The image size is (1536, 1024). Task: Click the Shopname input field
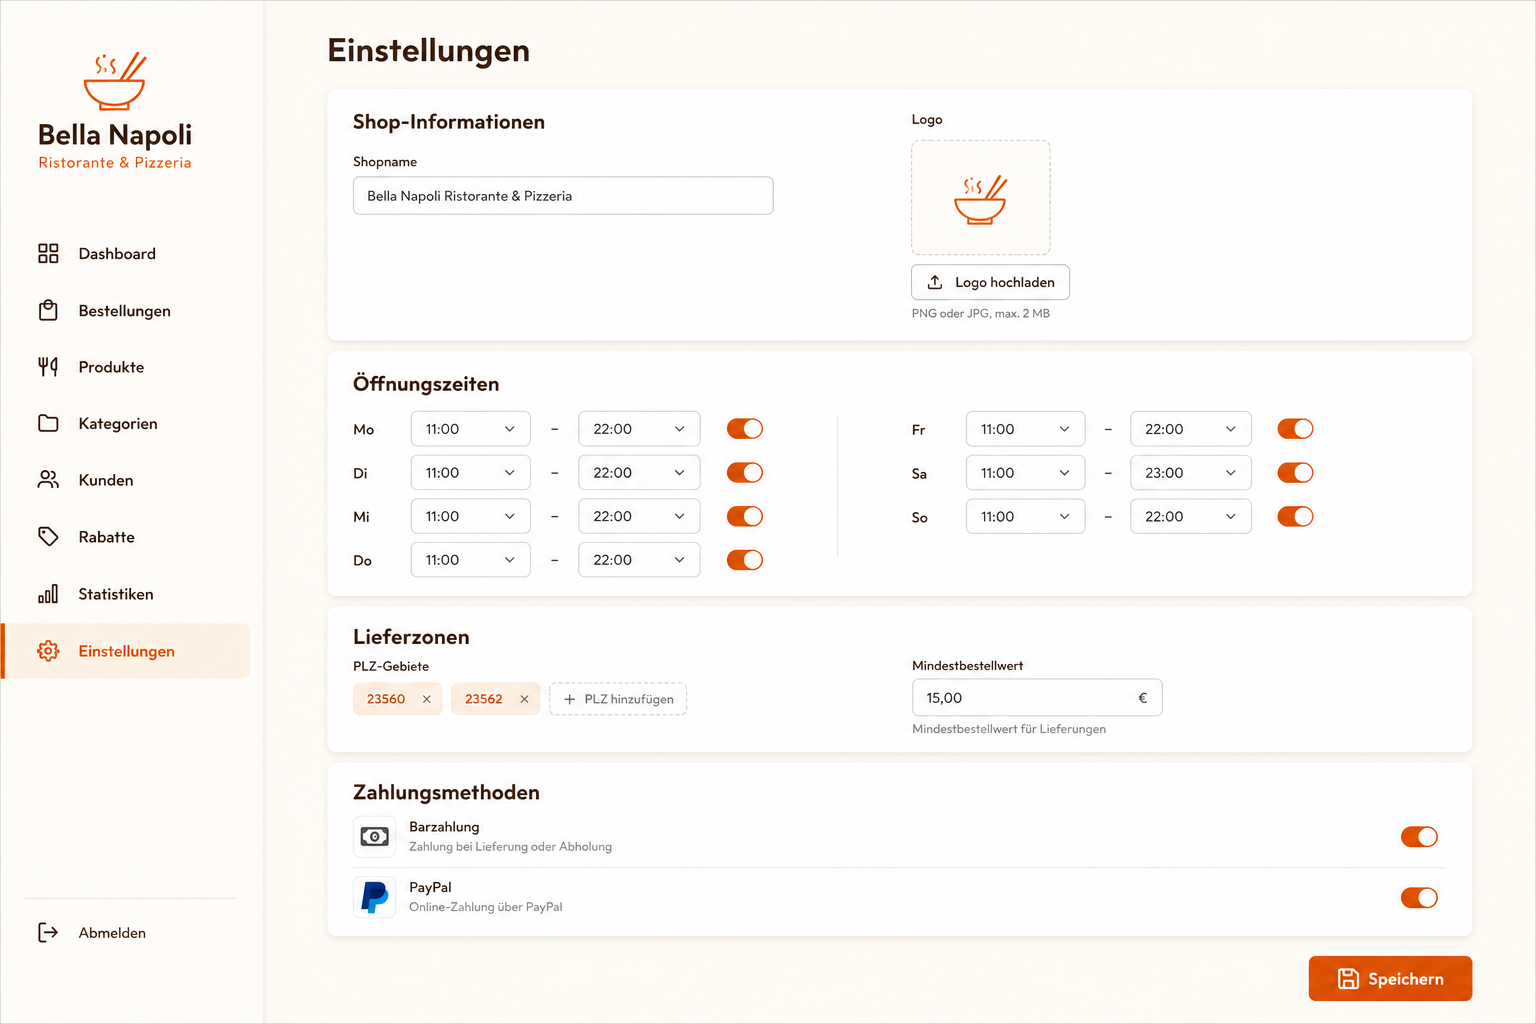563,196
